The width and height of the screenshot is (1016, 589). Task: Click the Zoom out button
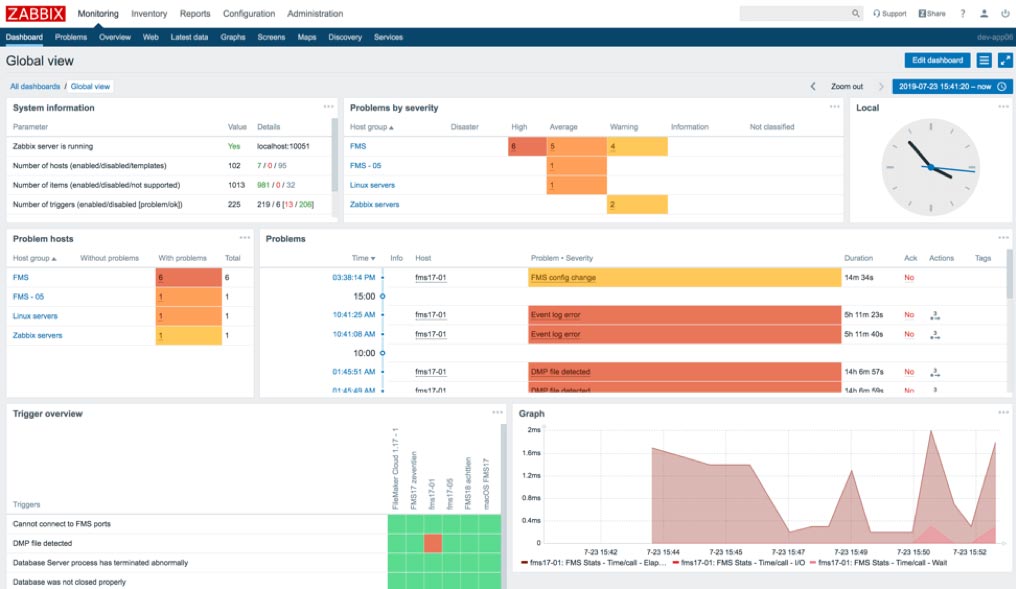point(847,86)
